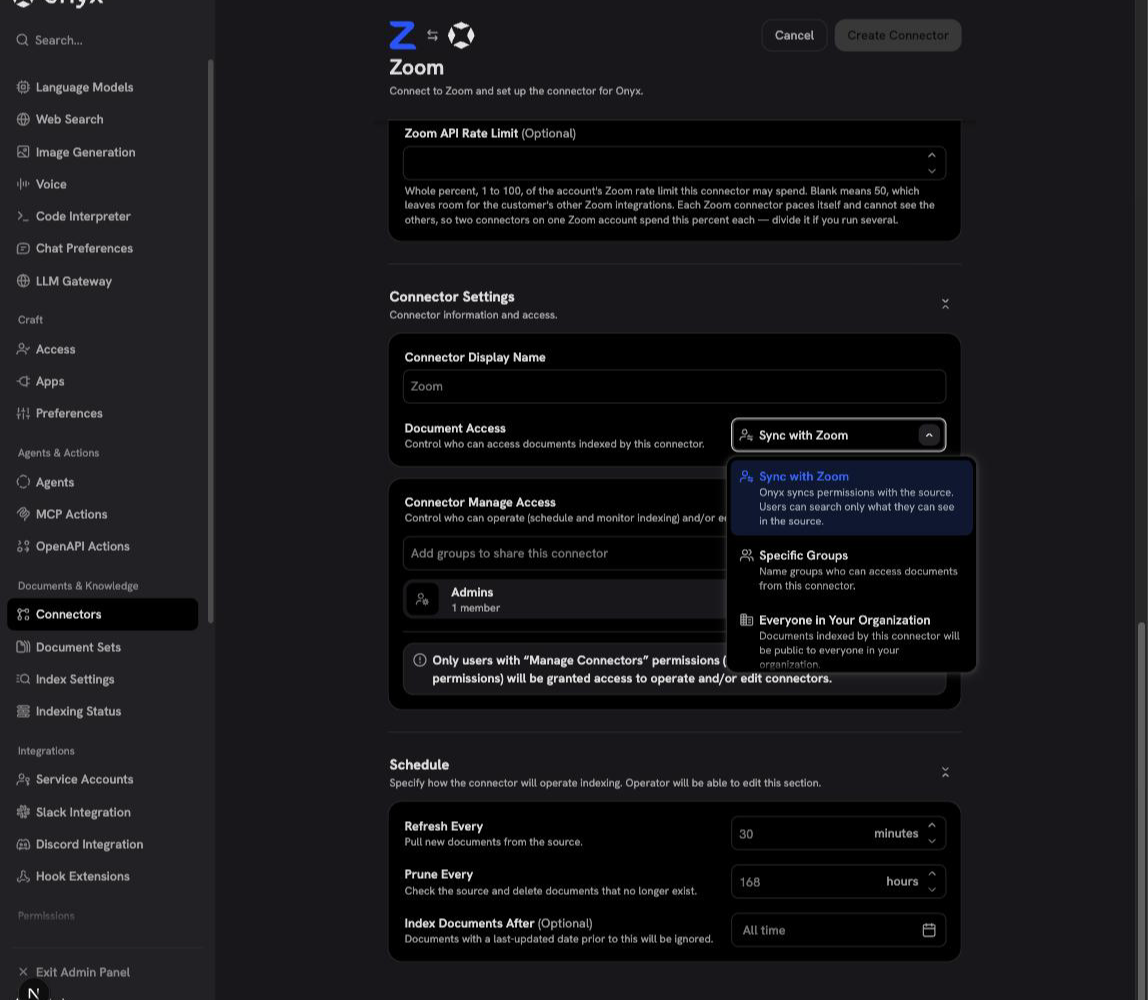Collapse the Connector Settings section
This screenshot has height=1000, width=1148.
945,304
